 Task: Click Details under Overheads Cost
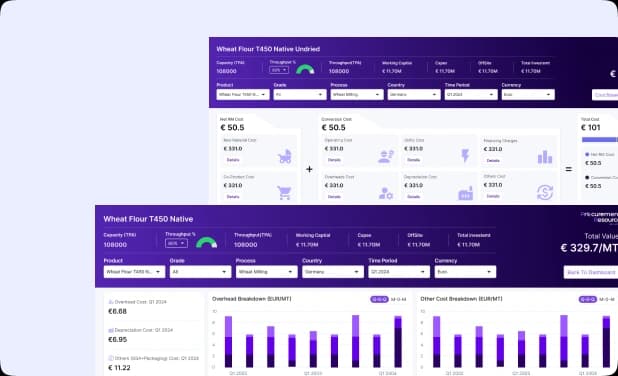pos(334,196)
